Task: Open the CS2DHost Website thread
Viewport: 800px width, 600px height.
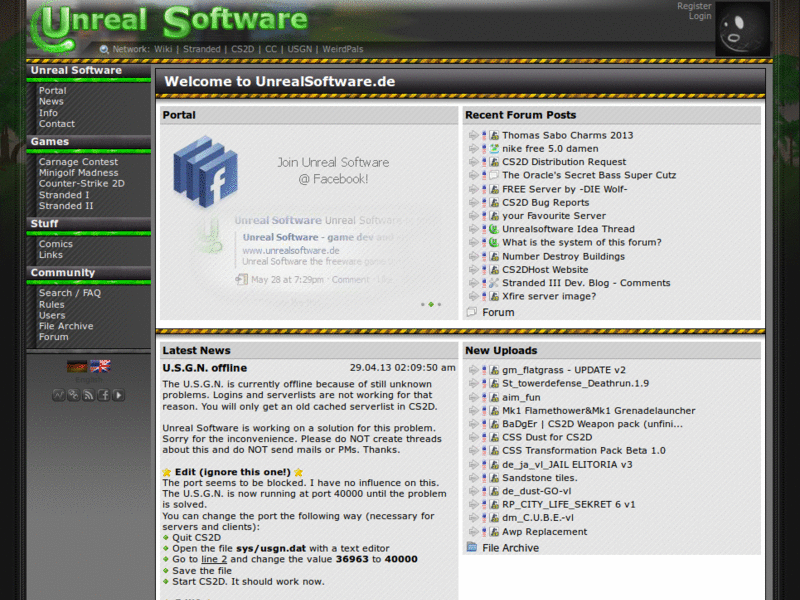Action: point(545,269)
